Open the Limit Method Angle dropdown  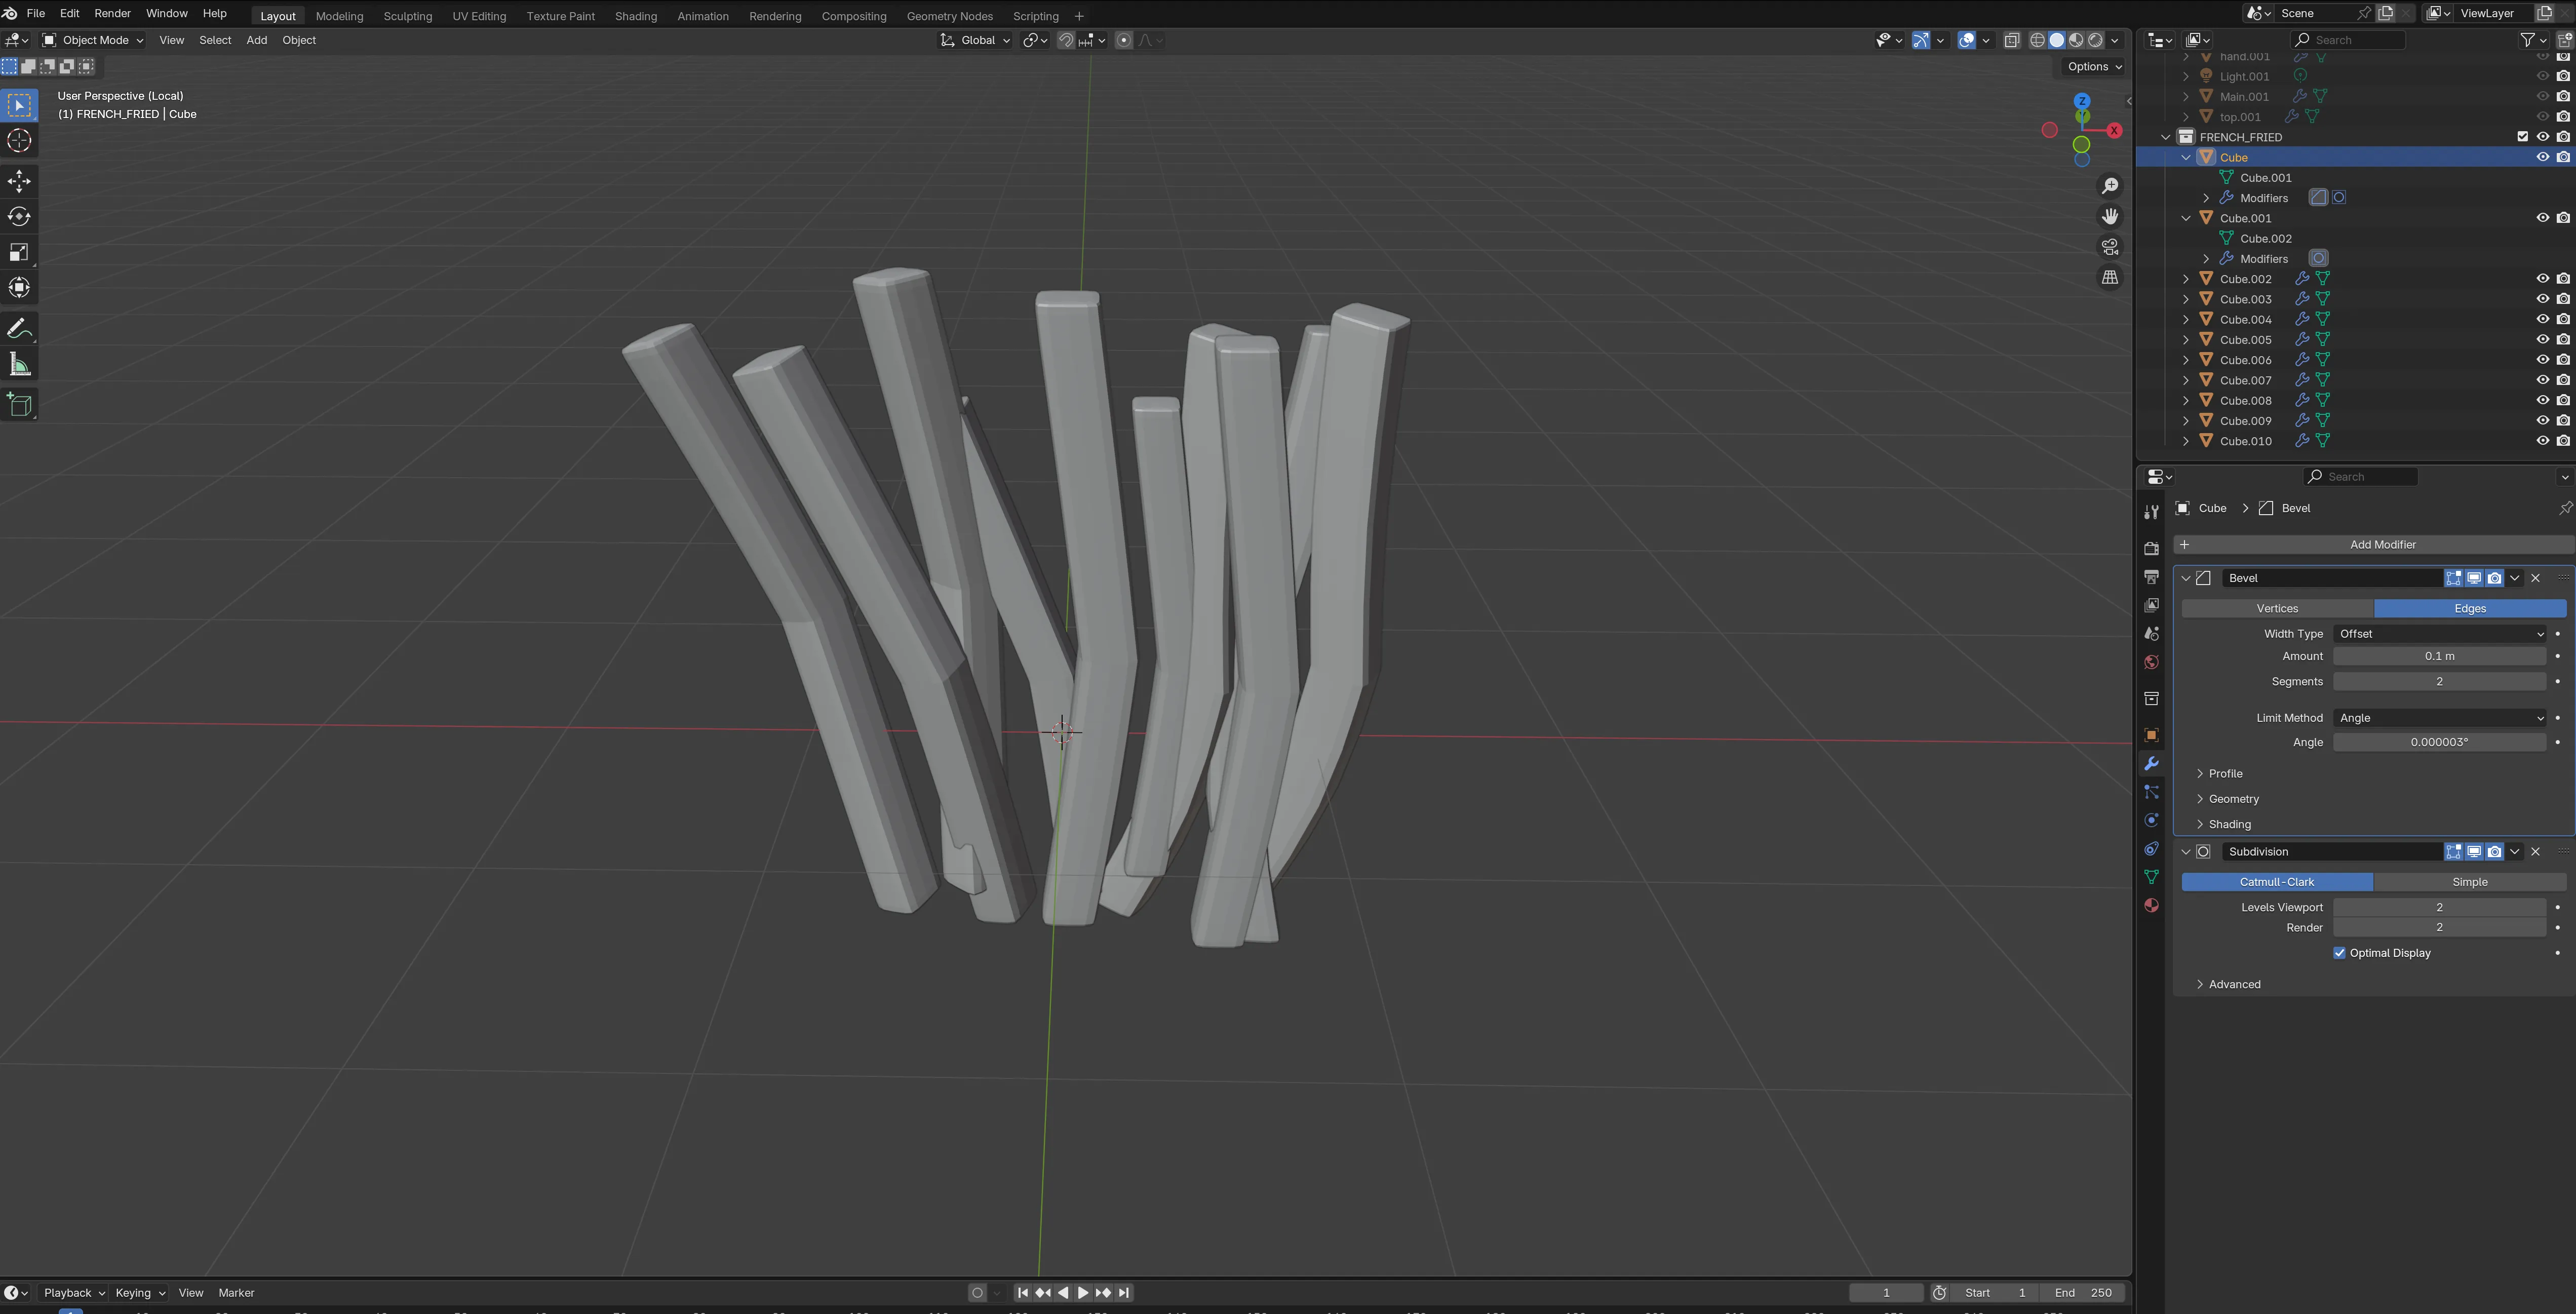coord(2440,718)
